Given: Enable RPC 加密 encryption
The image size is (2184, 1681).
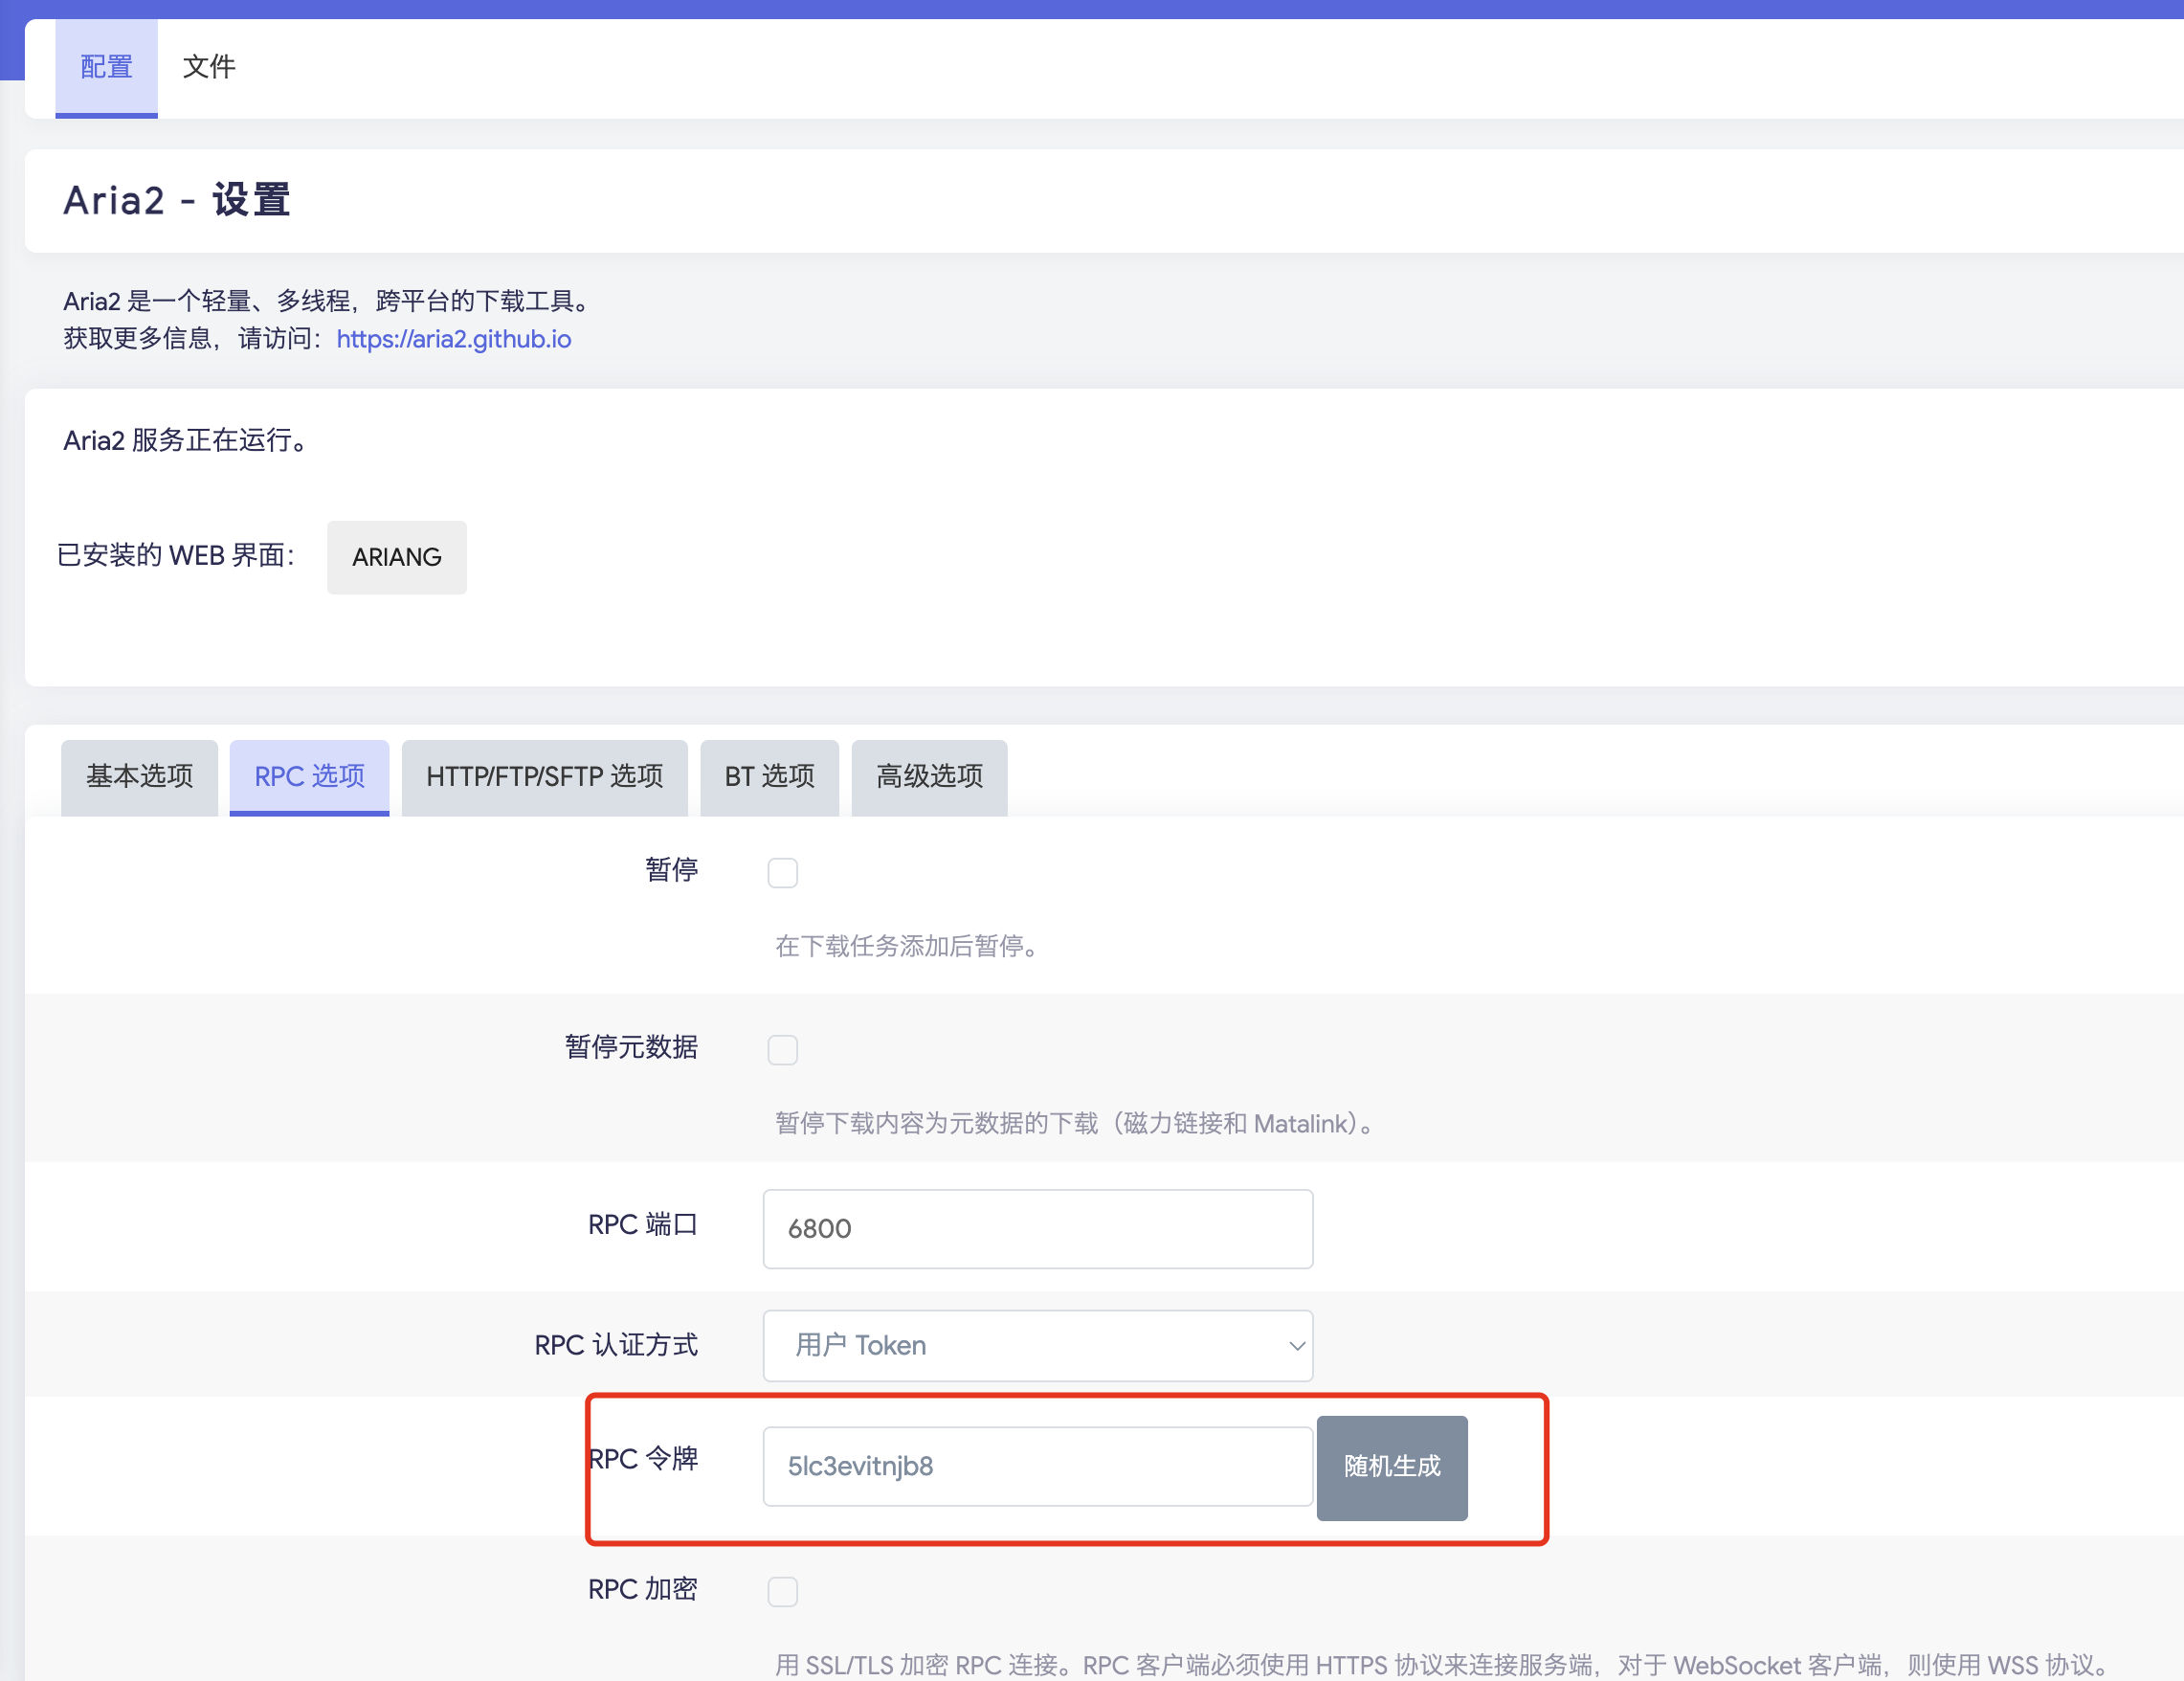Looking at the screenshot, I should tap(783, 1591).
